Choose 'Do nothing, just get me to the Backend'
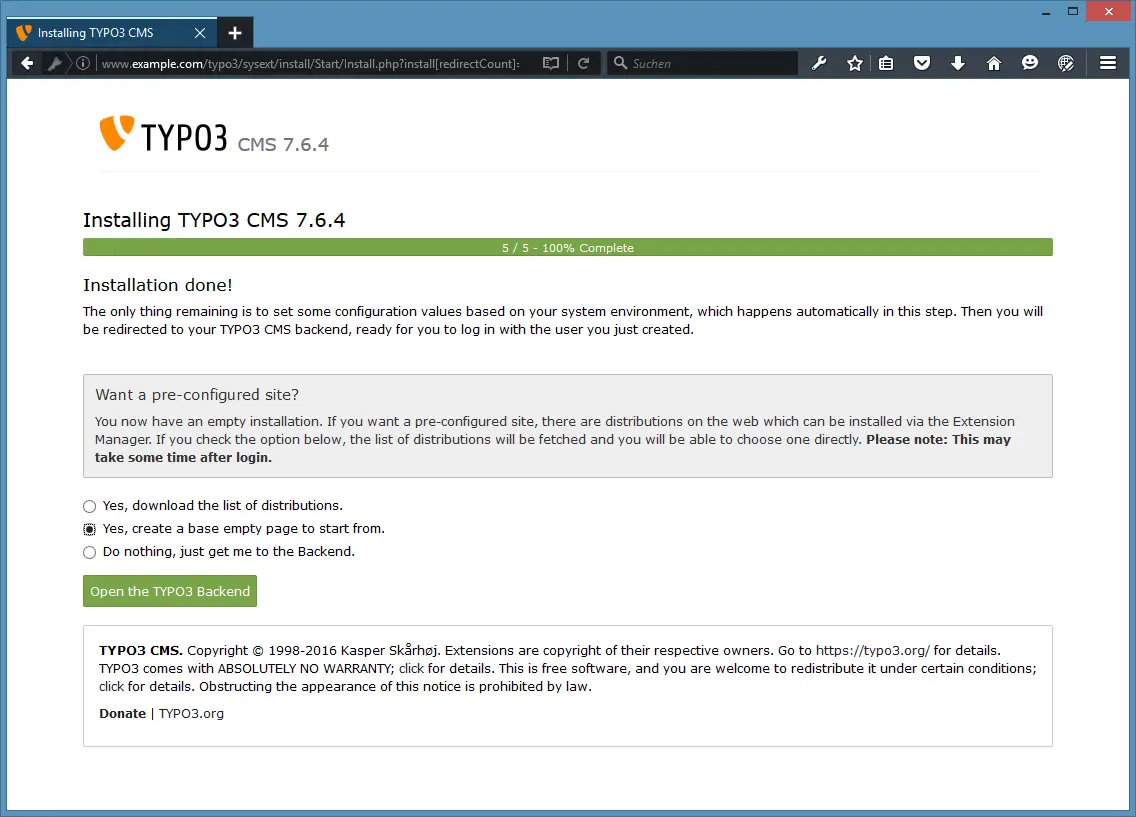Image resolution: width=1136 pixels, height=817 pixels. (x=89, y=553)
